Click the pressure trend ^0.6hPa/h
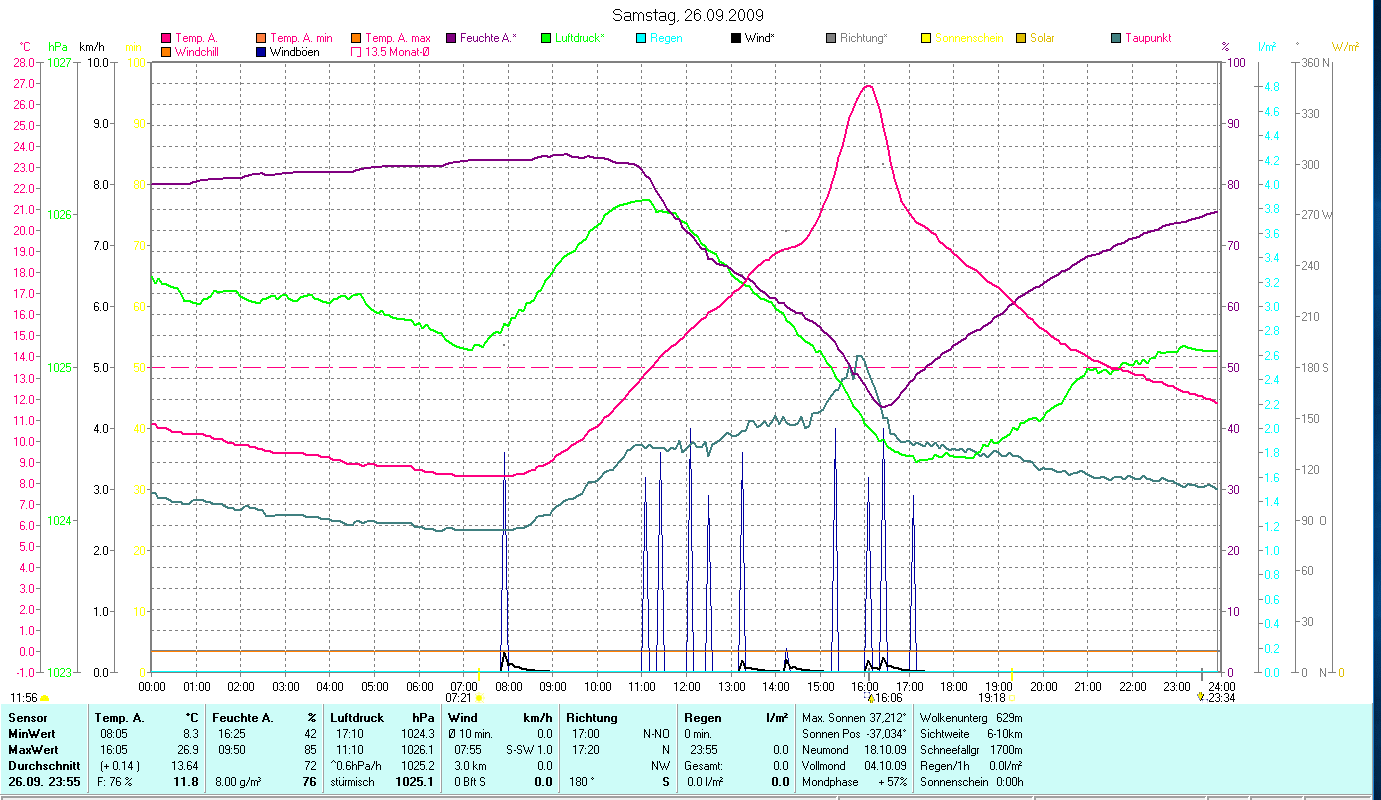The width and height of the screenshot is (1381, 800). [x=358, y=766]
